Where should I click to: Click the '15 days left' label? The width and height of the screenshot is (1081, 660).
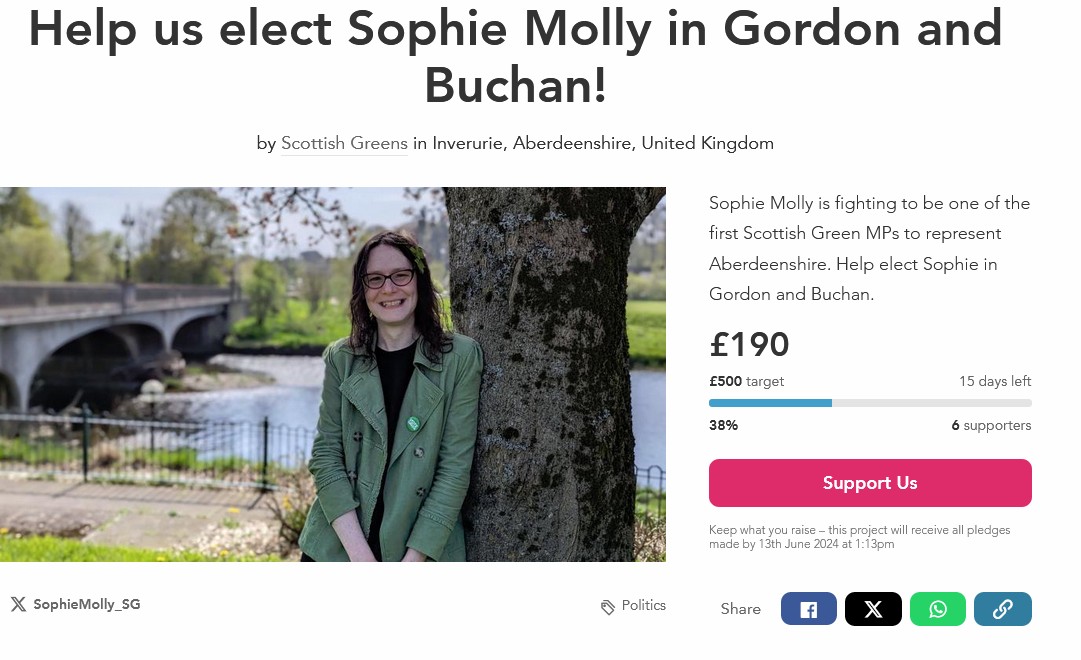994,381
